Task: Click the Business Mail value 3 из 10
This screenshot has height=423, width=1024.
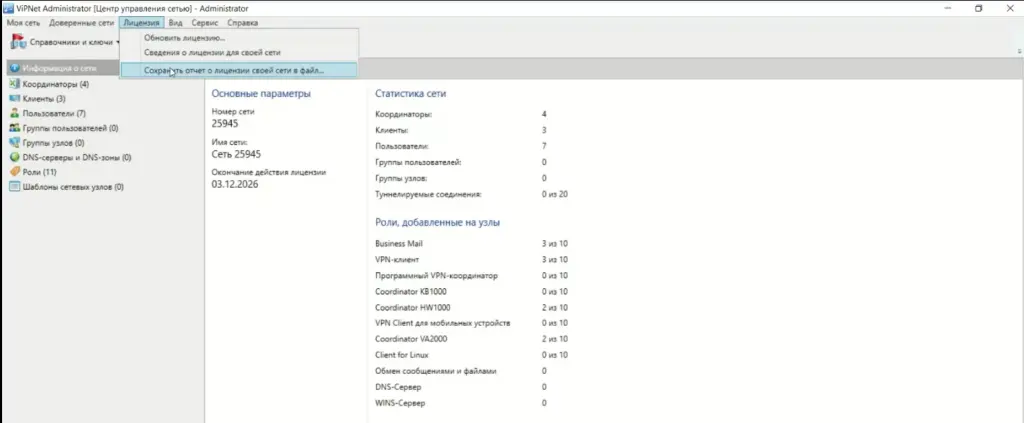Action: click(554, 243)
